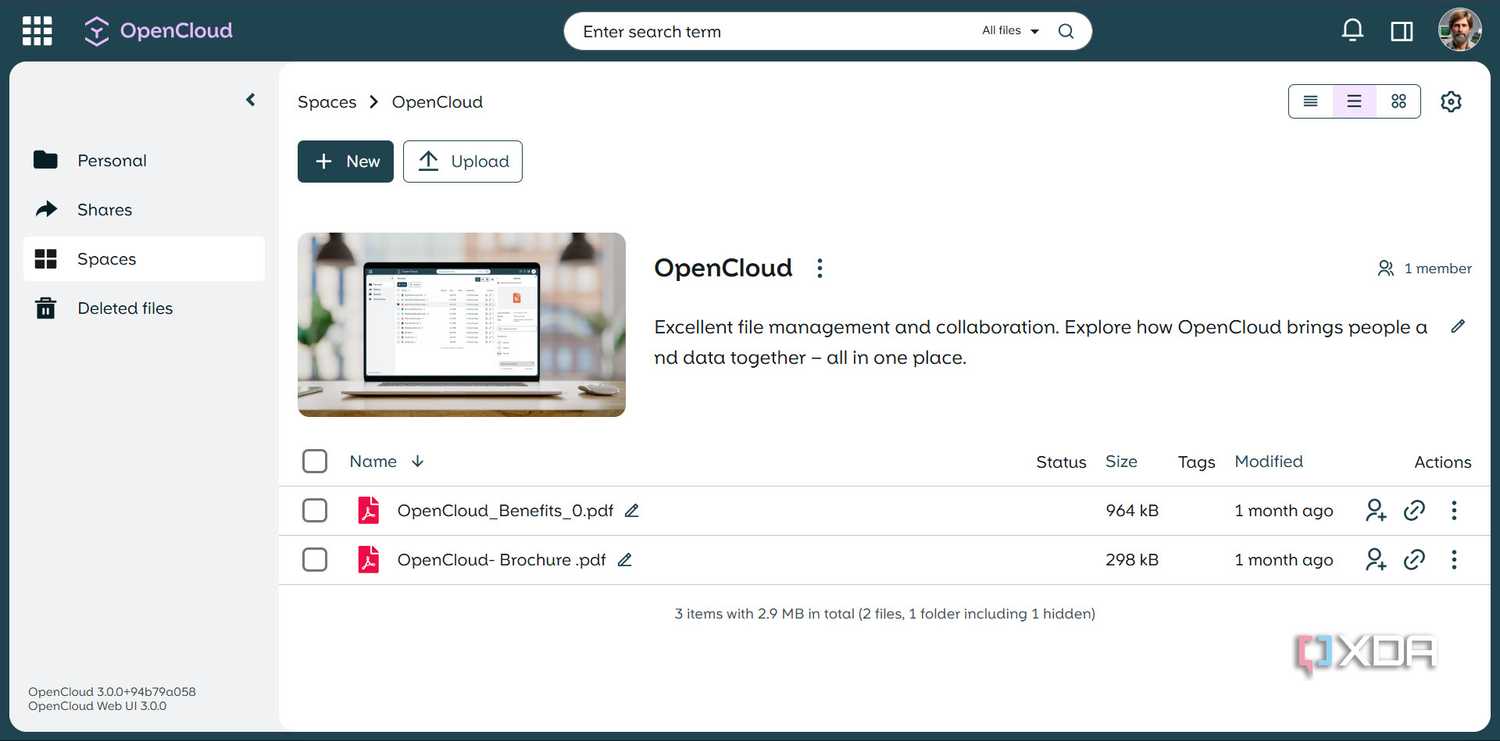The image size is (1500, 741).
Task: Toggle the Name sort arrow
Action: pos(418,461)
